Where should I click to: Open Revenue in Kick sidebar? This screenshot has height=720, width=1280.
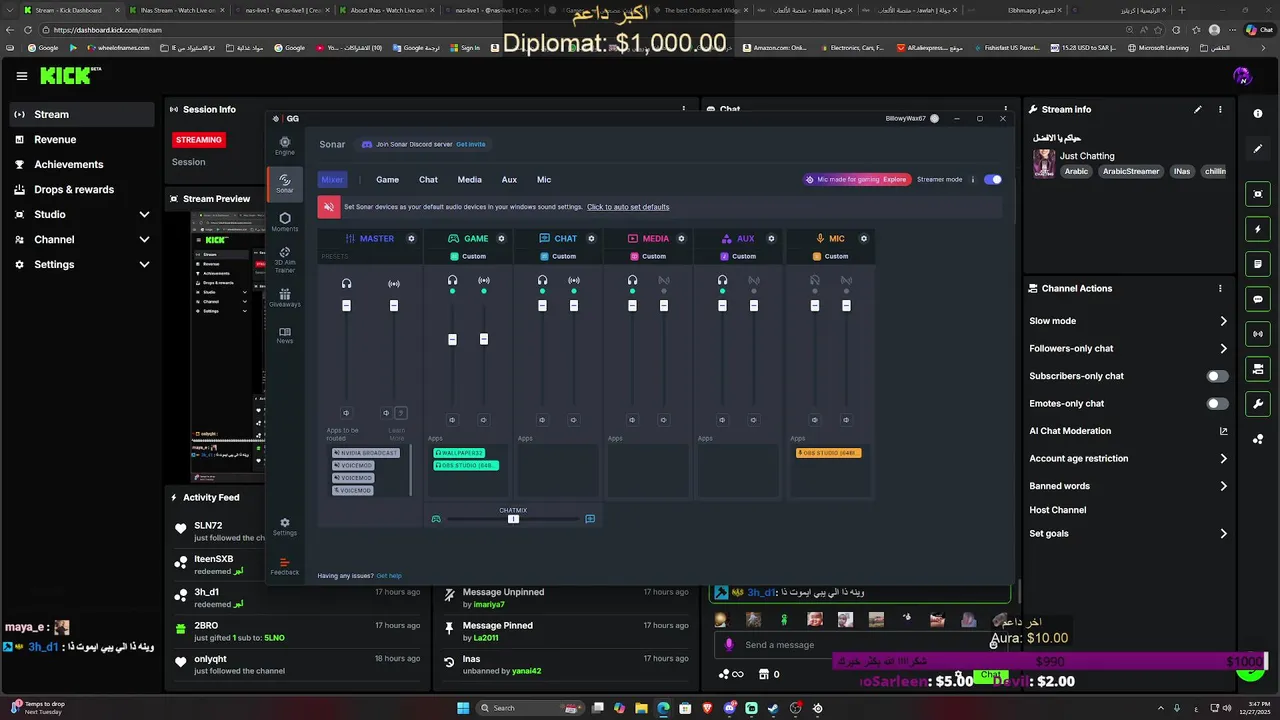(83, 140)
